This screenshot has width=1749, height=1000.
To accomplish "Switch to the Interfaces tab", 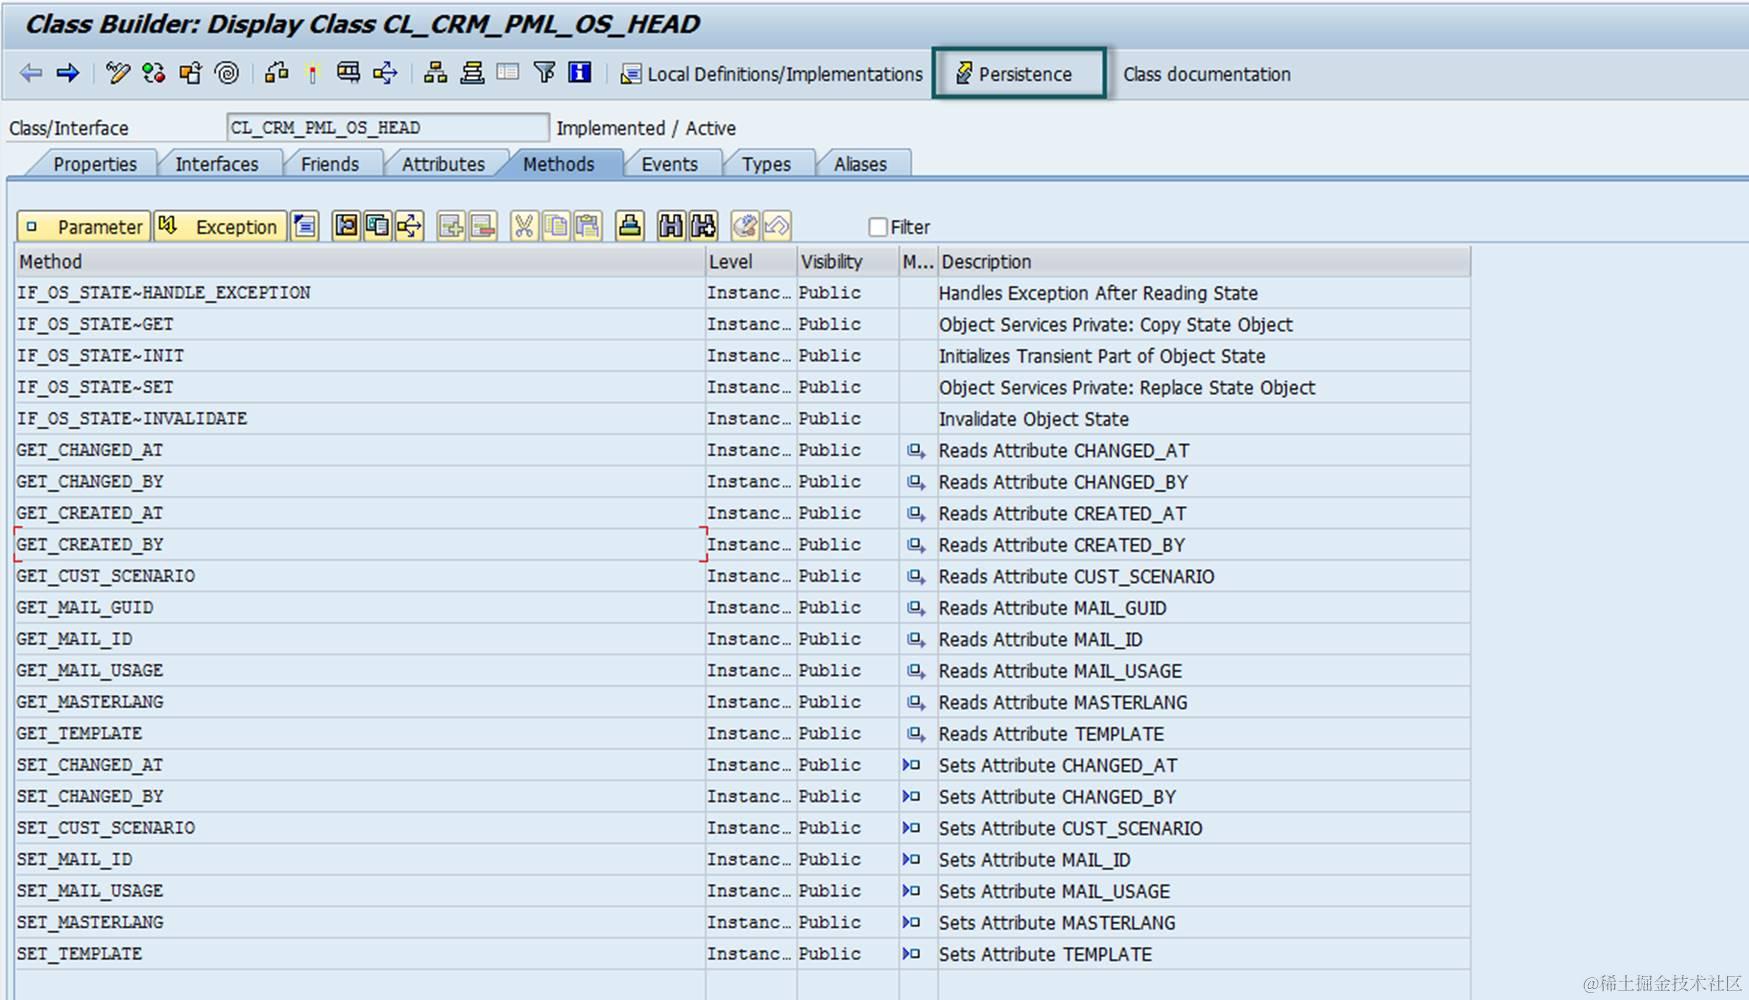I will click(x=217, y=164).
